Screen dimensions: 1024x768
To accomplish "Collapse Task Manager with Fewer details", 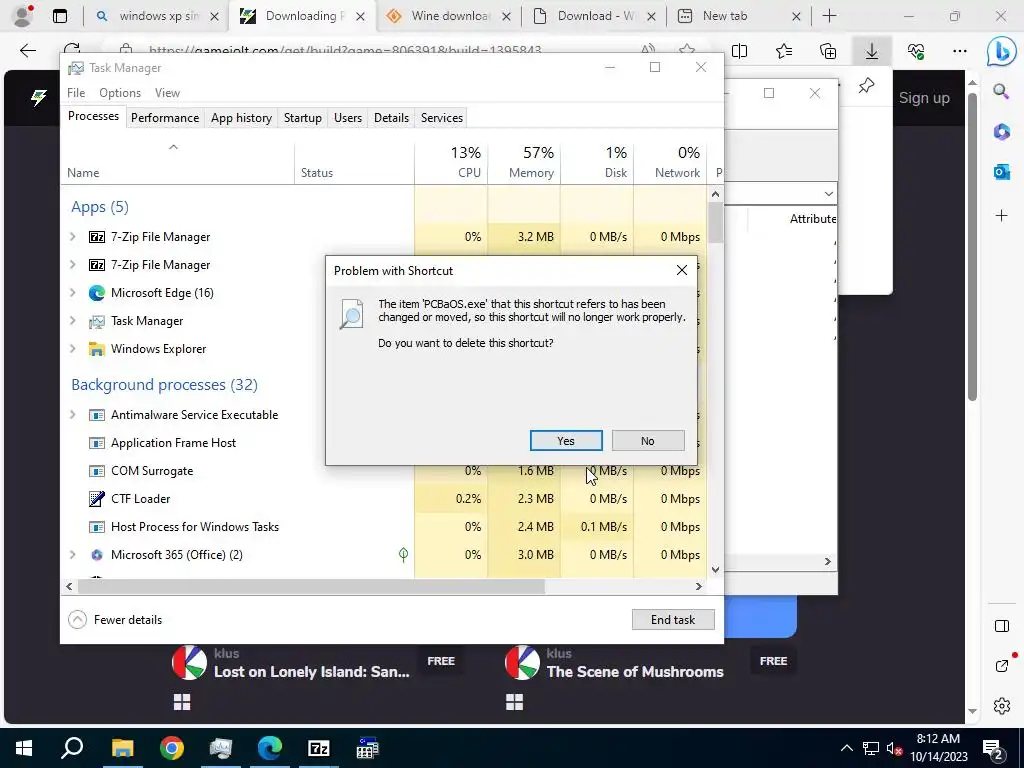I will (x=116, y=620).
